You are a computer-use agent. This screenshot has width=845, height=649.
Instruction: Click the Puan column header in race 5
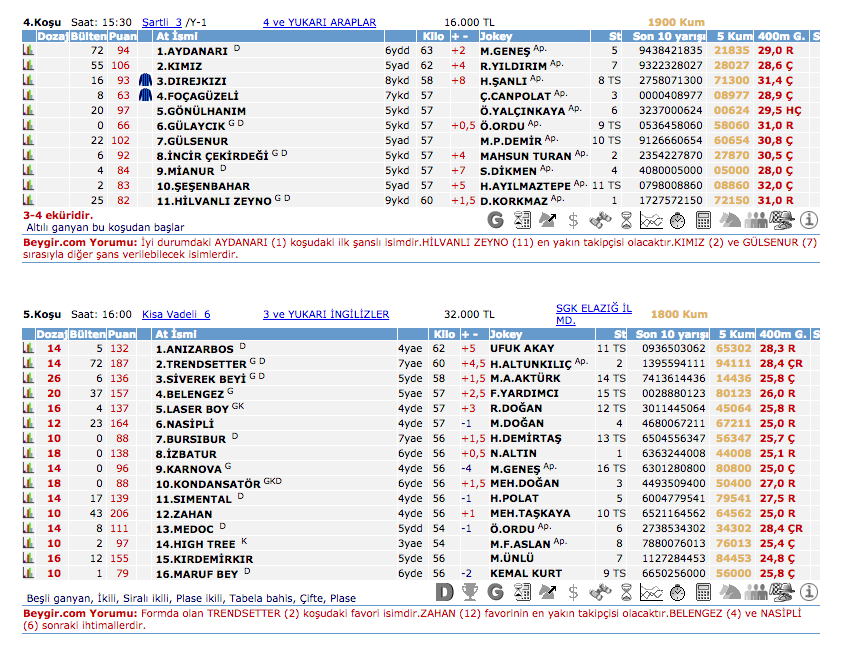pos(122,333)
